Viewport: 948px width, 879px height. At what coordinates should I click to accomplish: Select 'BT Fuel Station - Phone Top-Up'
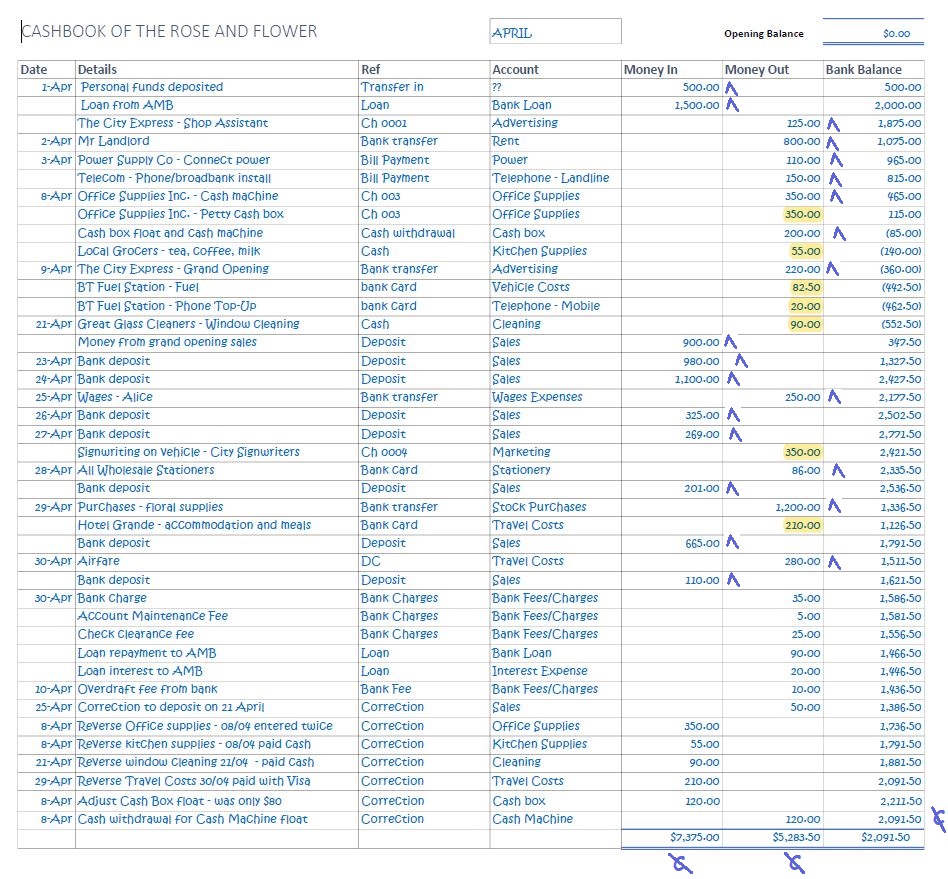[167, 307]
